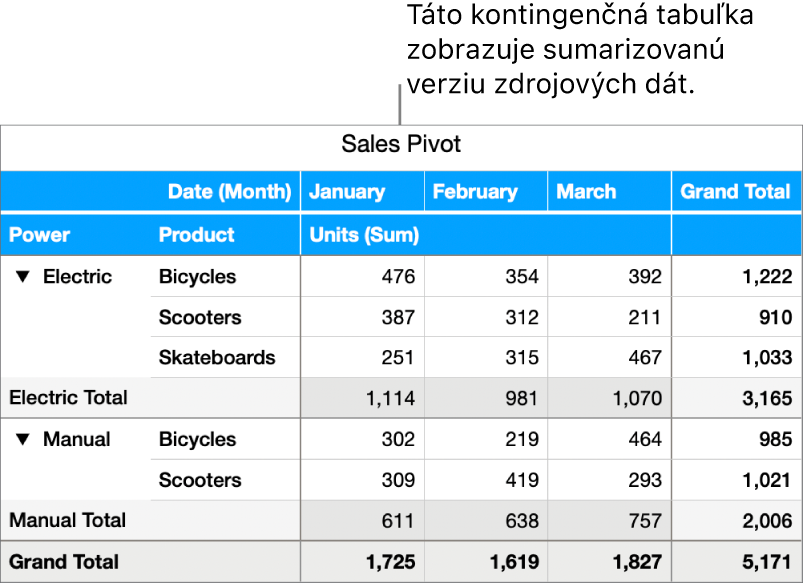
Task: Select the Manual Bicycles March value 464
Action: click(x=647, y=439)
